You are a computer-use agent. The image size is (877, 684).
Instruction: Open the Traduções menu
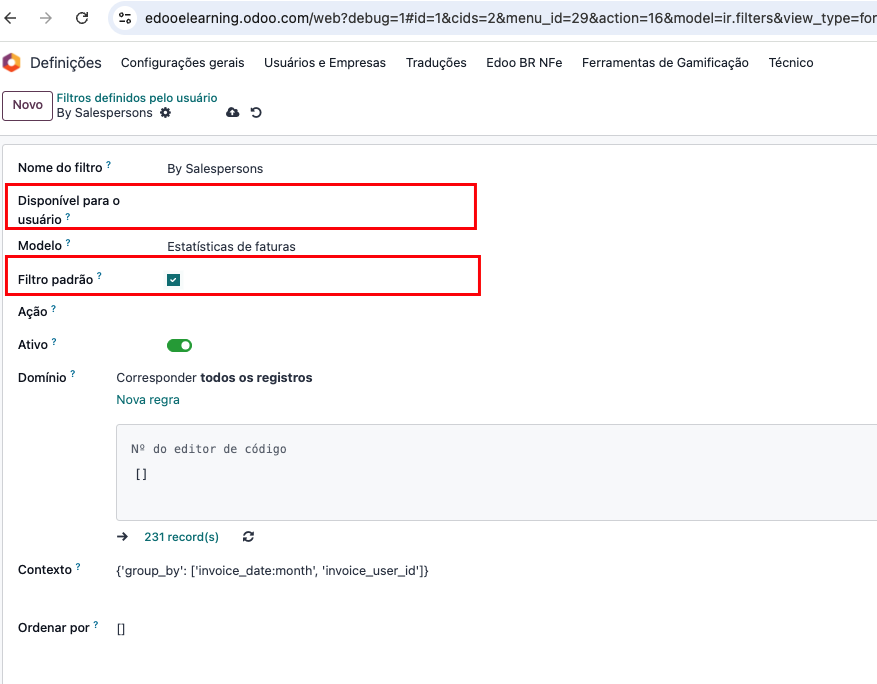tap(436, 63)
